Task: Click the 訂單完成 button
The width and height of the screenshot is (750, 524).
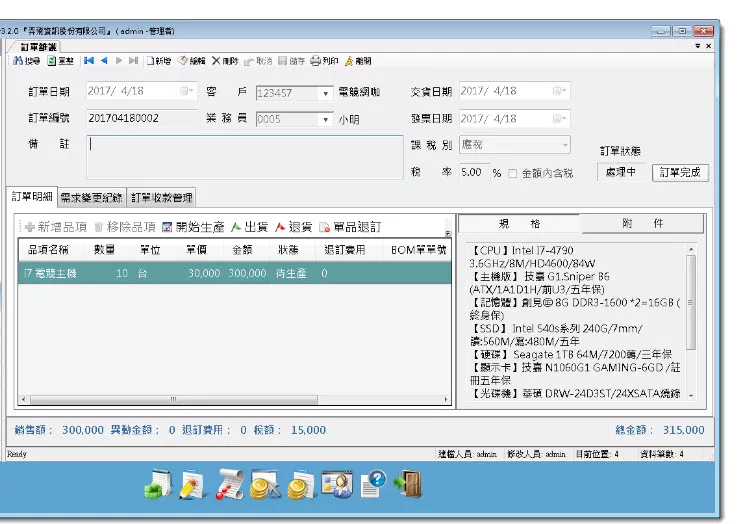Action: point(680,172)
